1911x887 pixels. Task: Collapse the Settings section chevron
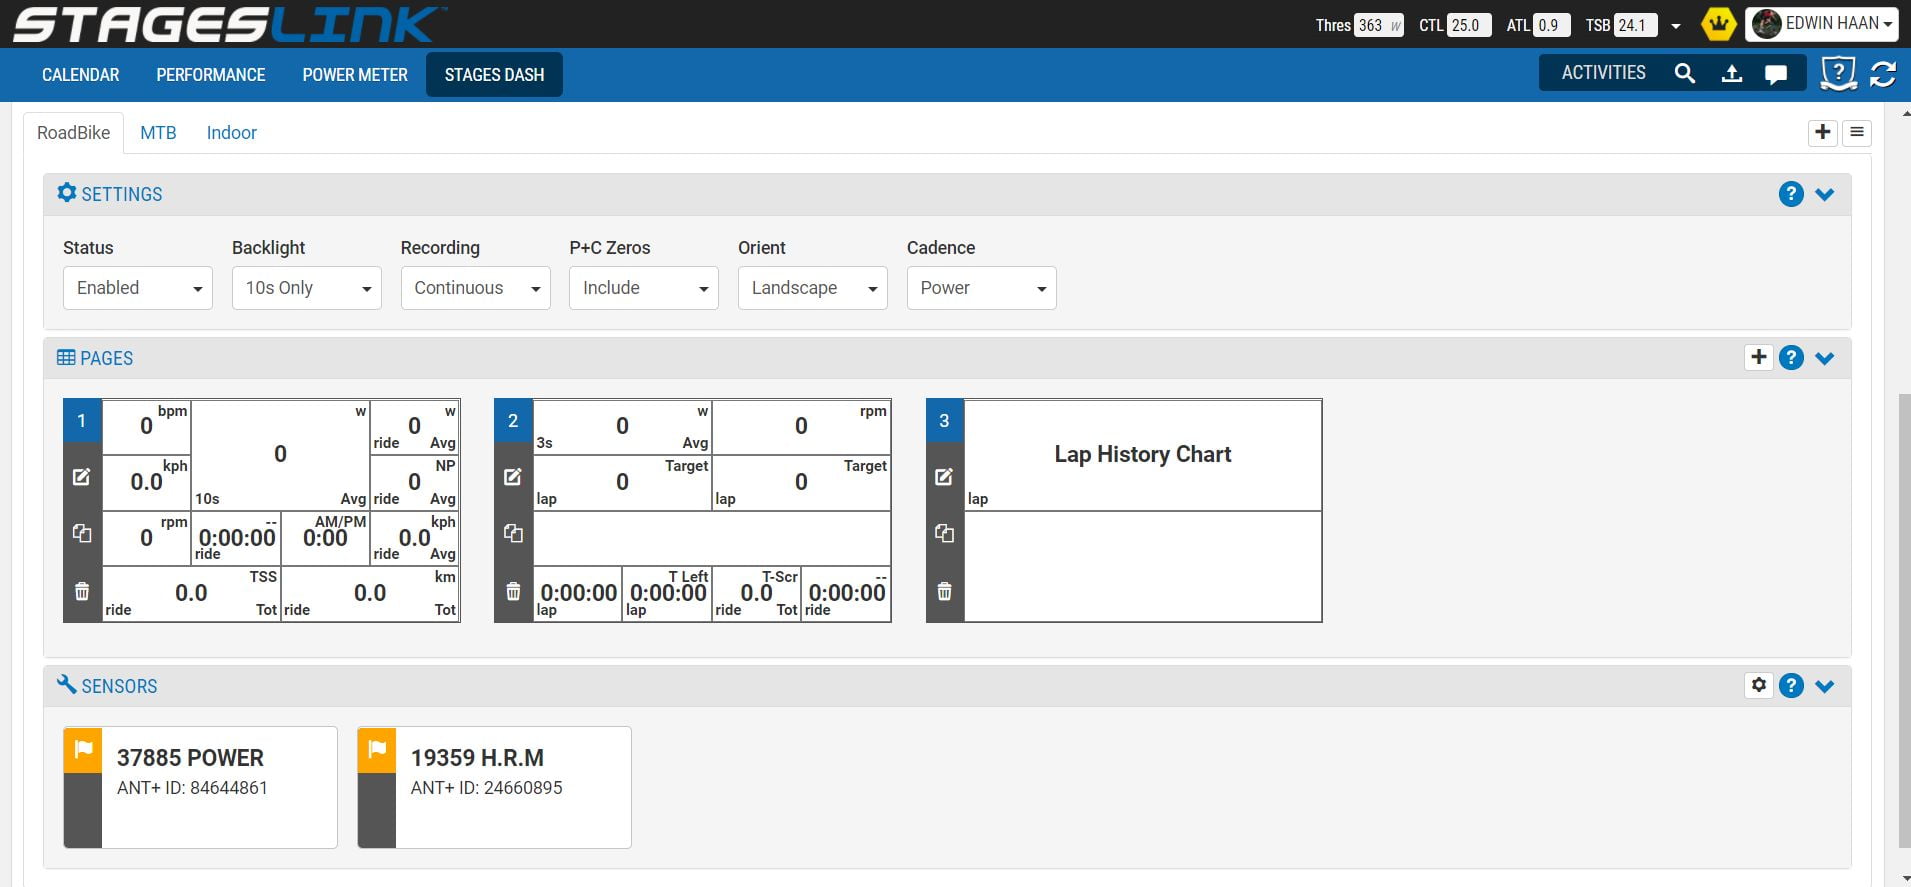(x=1825, y=194)
